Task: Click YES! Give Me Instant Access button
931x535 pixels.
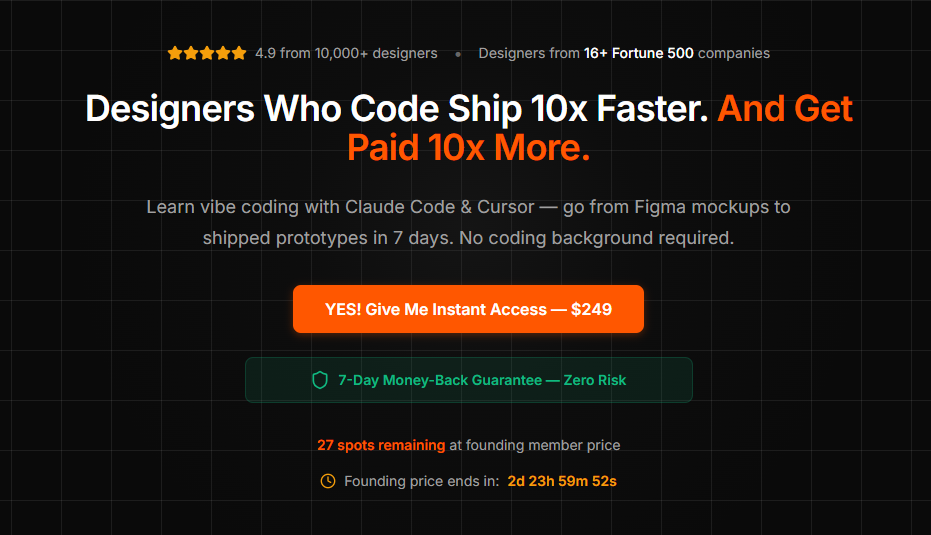Action: (x=468, y=309)
